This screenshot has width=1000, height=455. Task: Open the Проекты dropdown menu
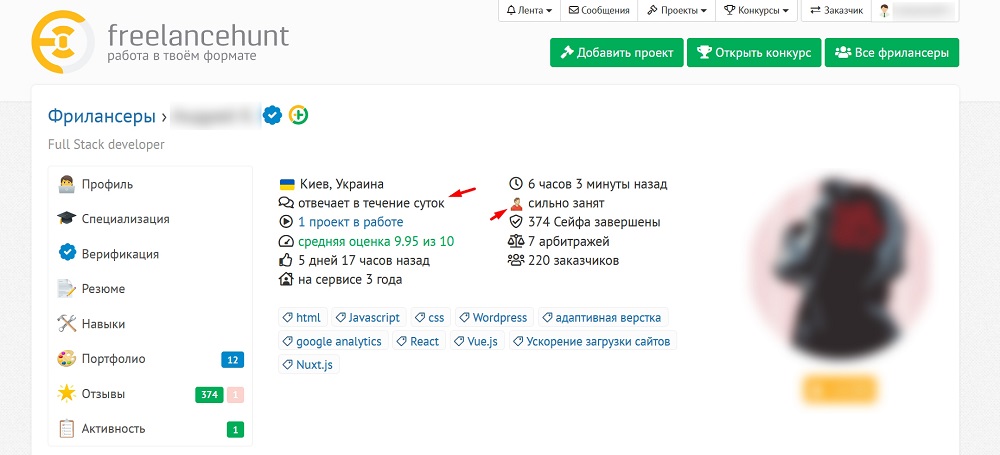[x=677, y=10]
